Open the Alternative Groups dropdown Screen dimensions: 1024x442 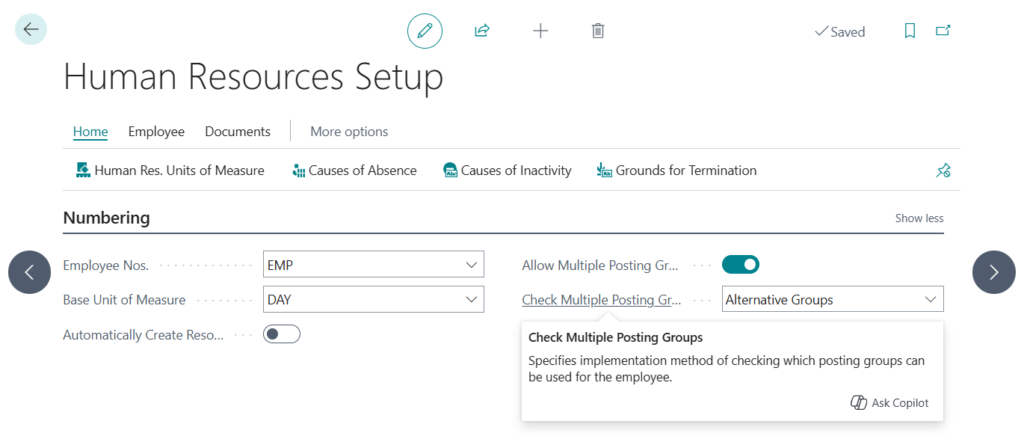pyautogui.click(x=930, y=300)
